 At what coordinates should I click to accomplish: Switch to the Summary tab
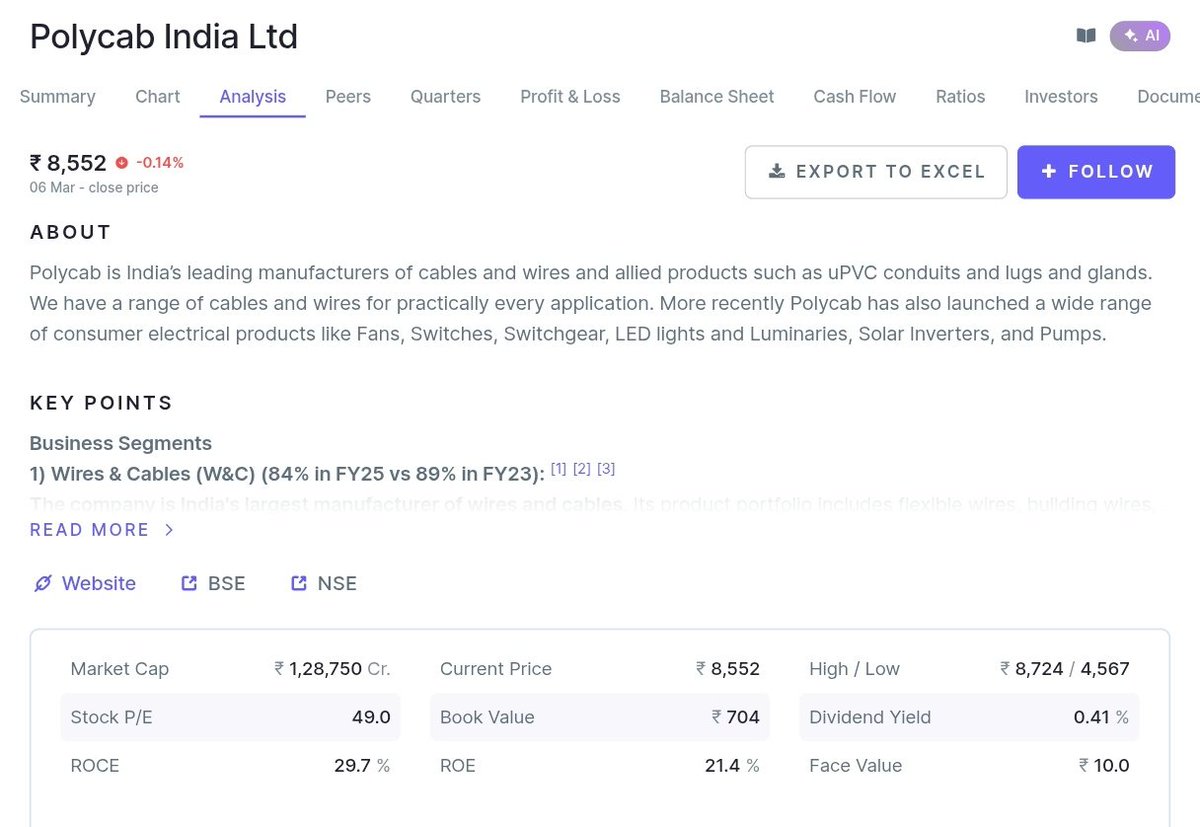(x=58, y=97)
